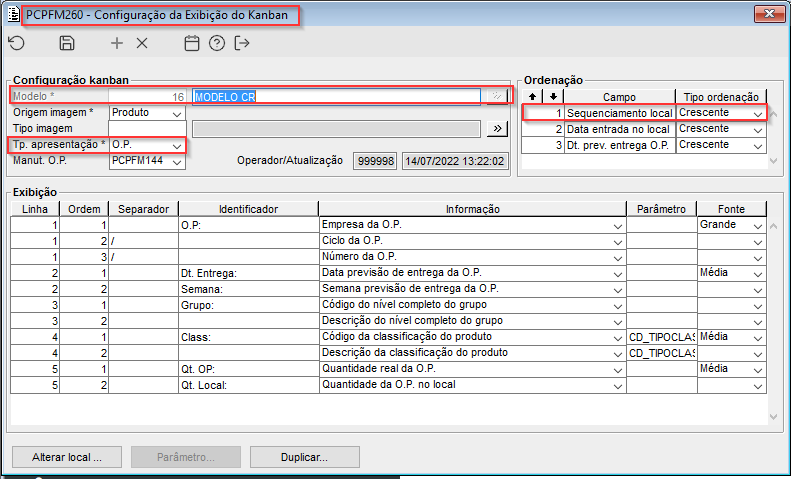Click the disabled Parâmetro... button
This screenshot has width=791, height=479.
pos(186,457)
